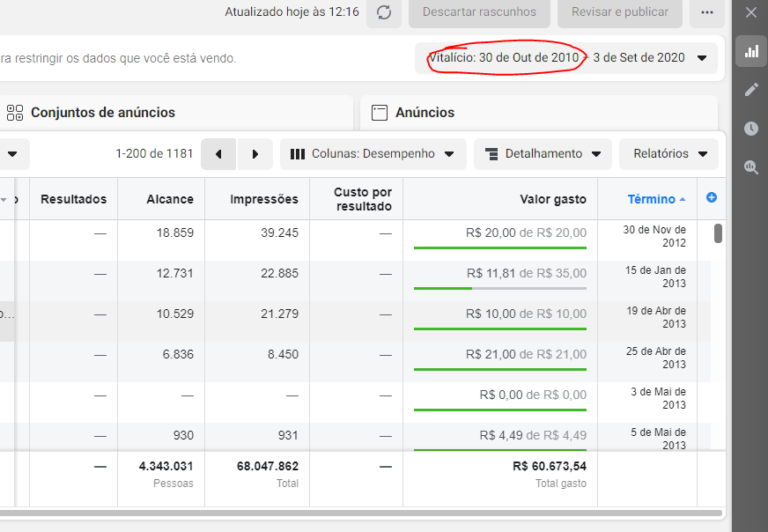
Task: Click the Descartar rascunhos button
Action: click(x=479, y=12)
